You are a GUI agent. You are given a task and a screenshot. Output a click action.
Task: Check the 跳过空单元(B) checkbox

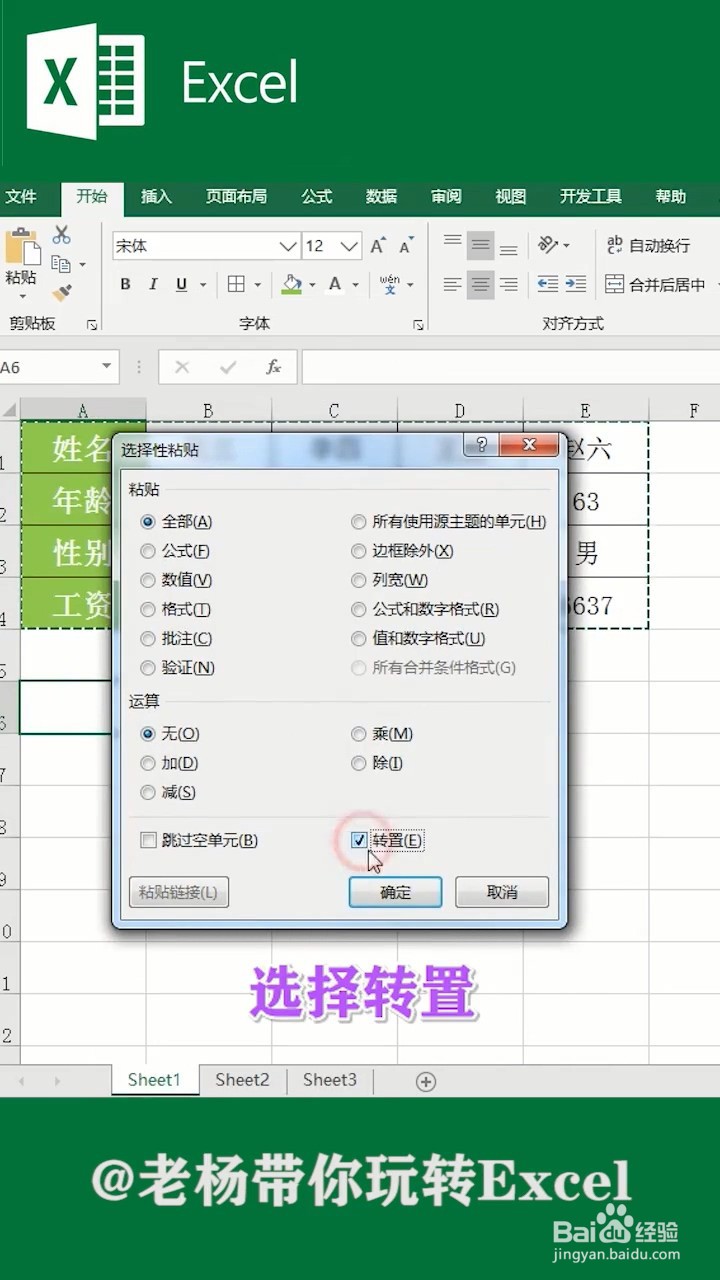click(x=199, y=840)
